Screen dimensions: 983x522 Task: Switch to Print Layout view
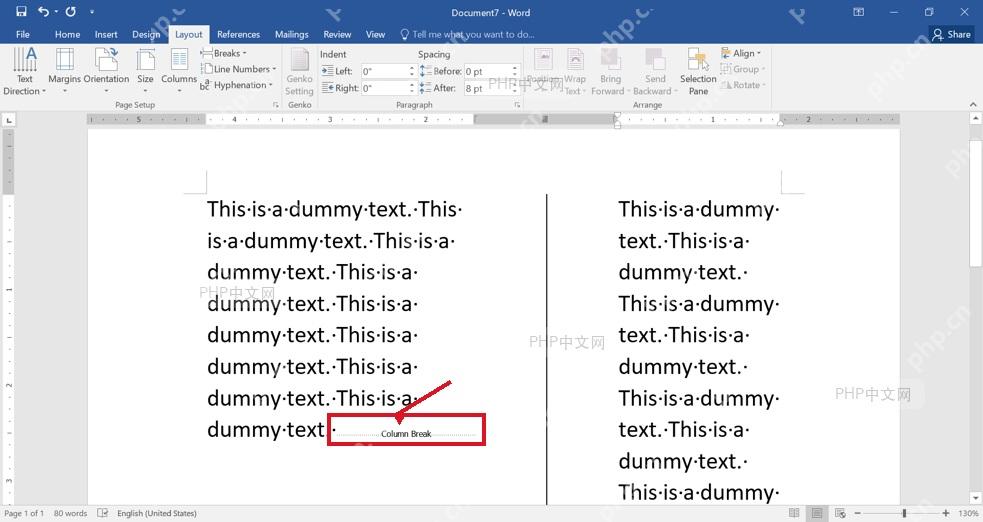[x=817, y=513]
